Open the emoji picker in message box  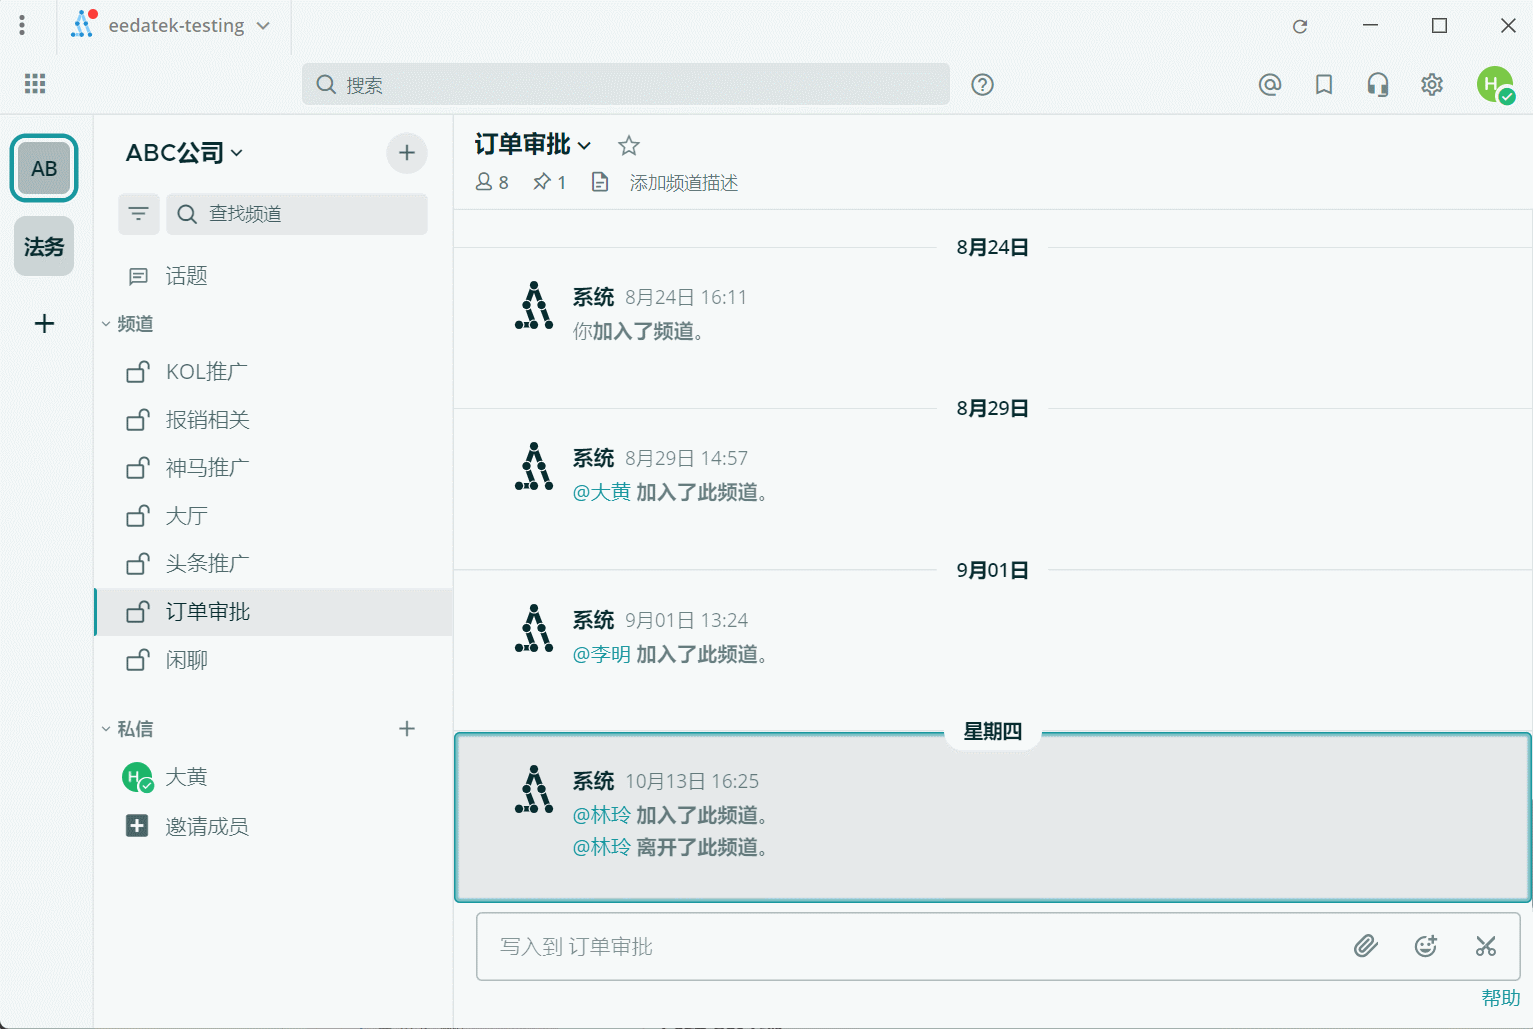[x=1425, y=946]
